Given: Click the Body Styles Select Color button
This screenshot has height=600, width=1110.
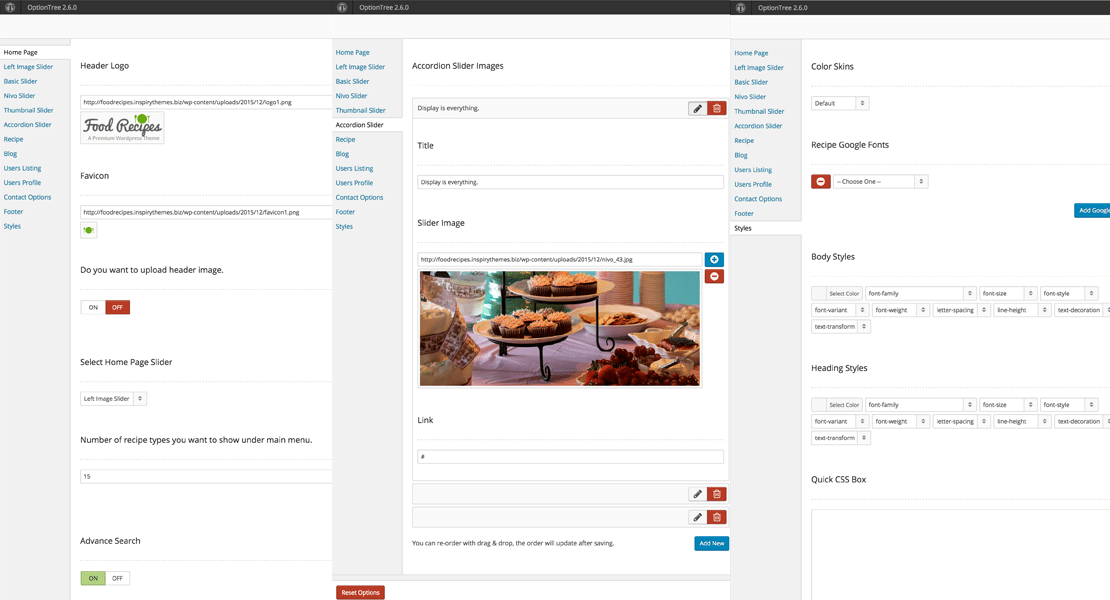Looking at the screenshot, I should [844, 293].
